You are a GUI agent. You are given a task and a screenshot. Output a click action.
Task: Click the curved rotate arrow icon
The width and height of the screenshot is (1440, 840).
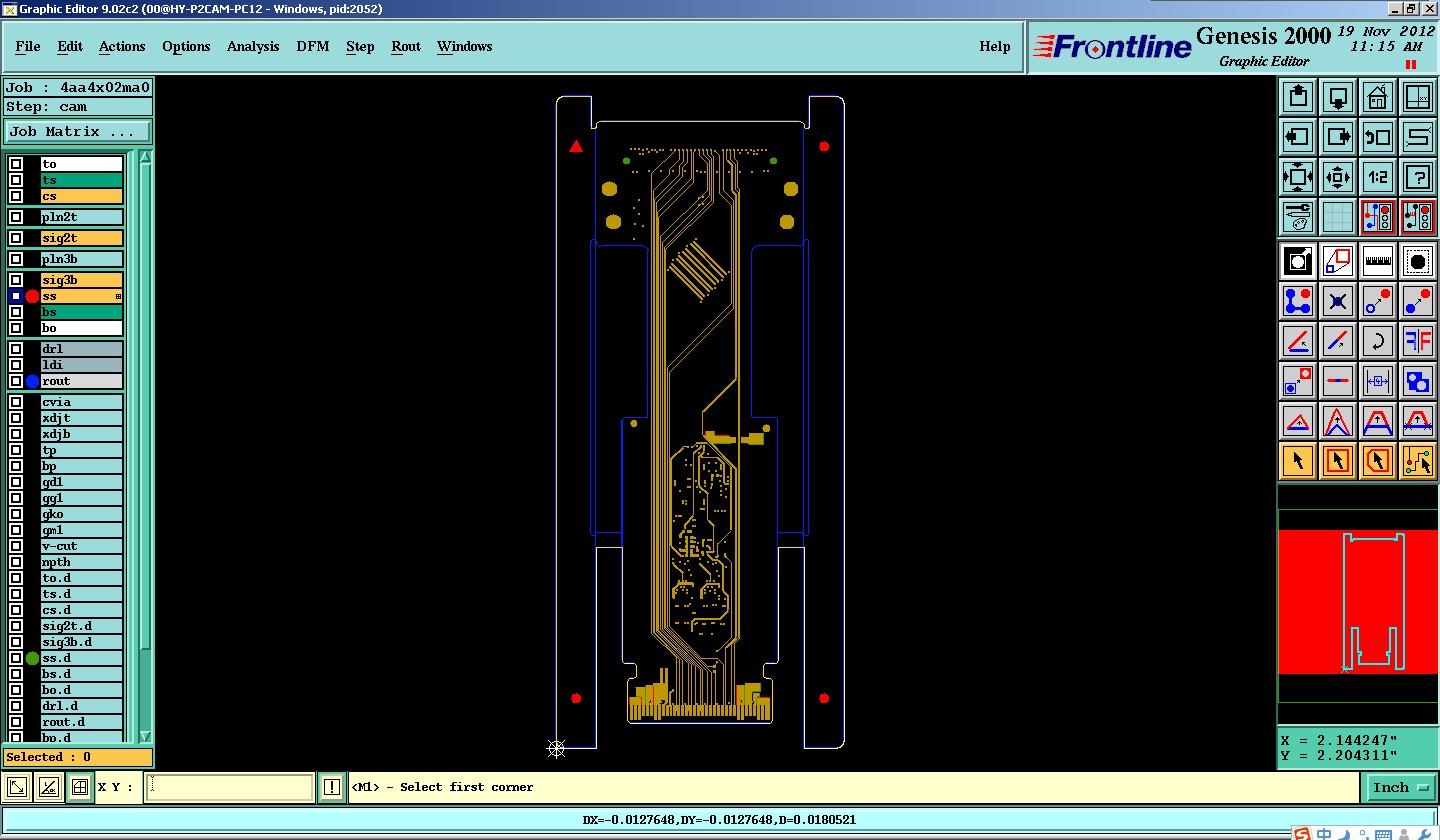pyautogui.click(x=1378, y=341)
